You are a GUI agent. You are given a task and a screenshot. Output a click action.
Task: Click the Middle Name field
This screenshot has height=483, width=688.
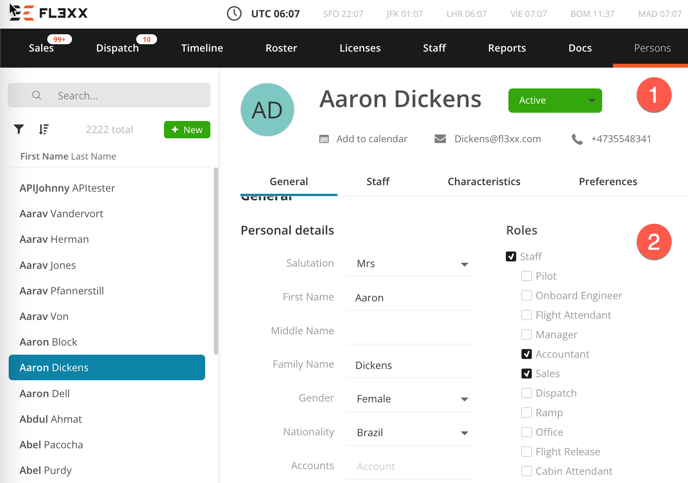[410, 331]
